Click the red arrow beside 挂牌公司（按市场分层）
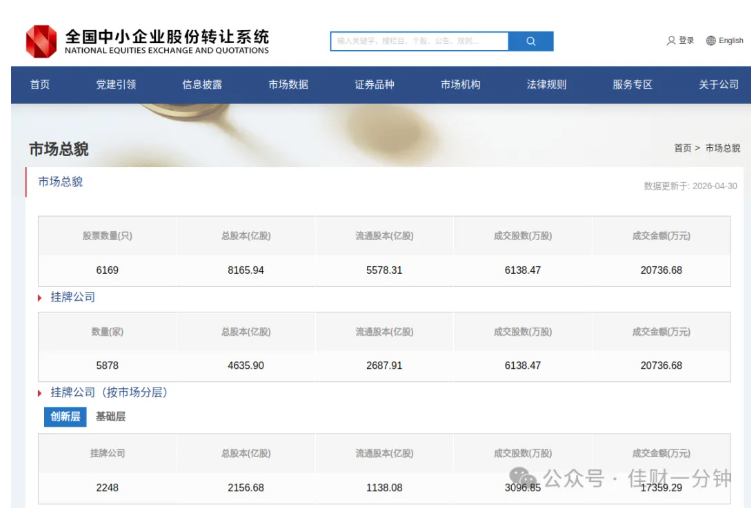Viewport: 751px width, 516px height. coord(40,393)
